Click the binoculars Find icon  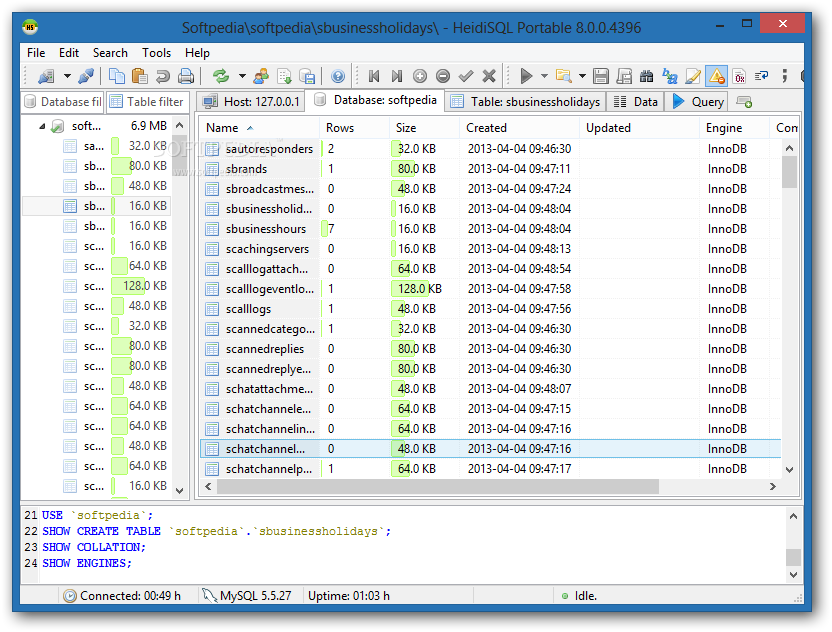click(x=646, y=76)
